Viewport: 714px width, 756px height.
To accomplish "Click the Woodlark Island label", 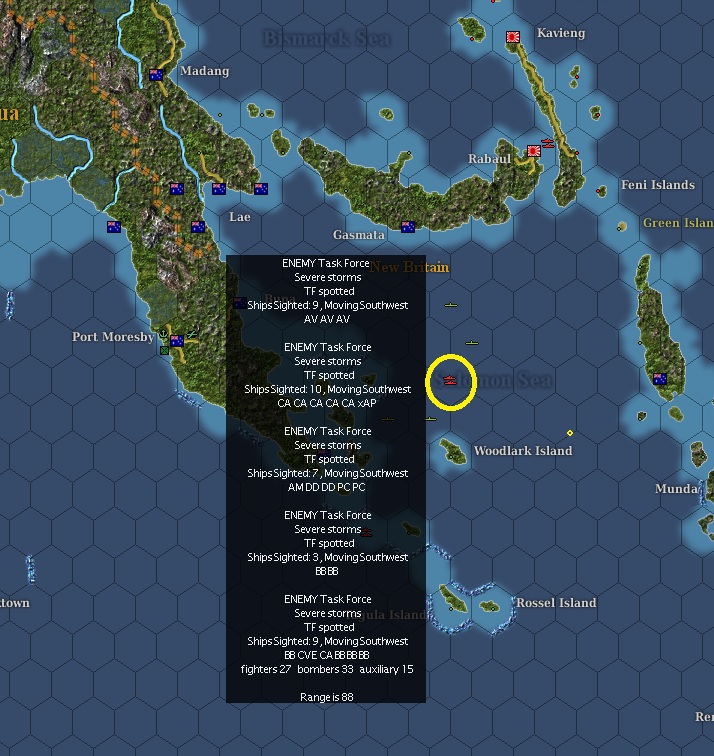I will pos(523,451).
